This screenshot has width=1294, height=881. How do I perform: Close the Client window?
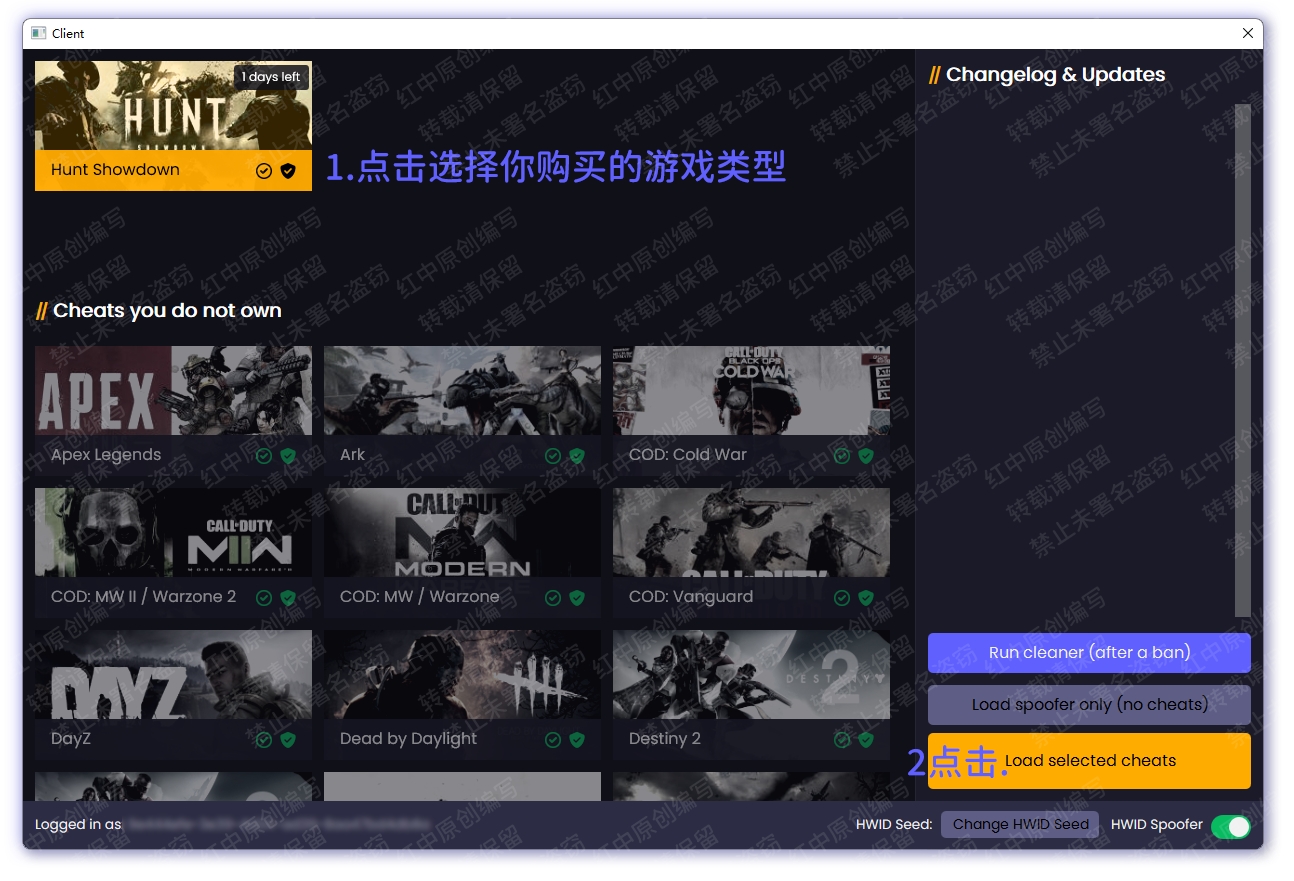(x=1247, y=33)
